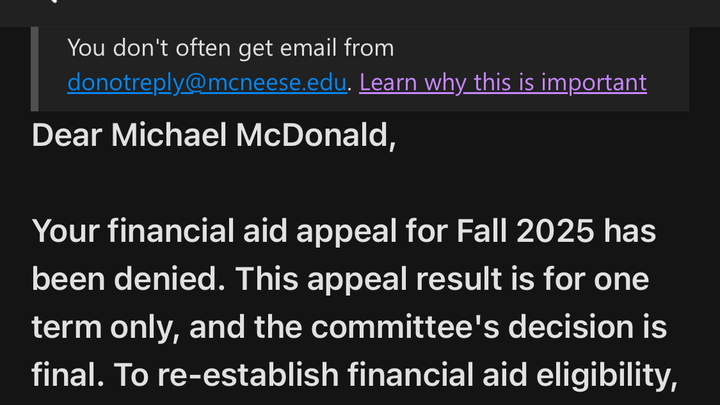Tap the "You don't often get email from" notice text
The height and width of the screenshot is (405, 720).
pyautogui.click(x=231, y=47)
